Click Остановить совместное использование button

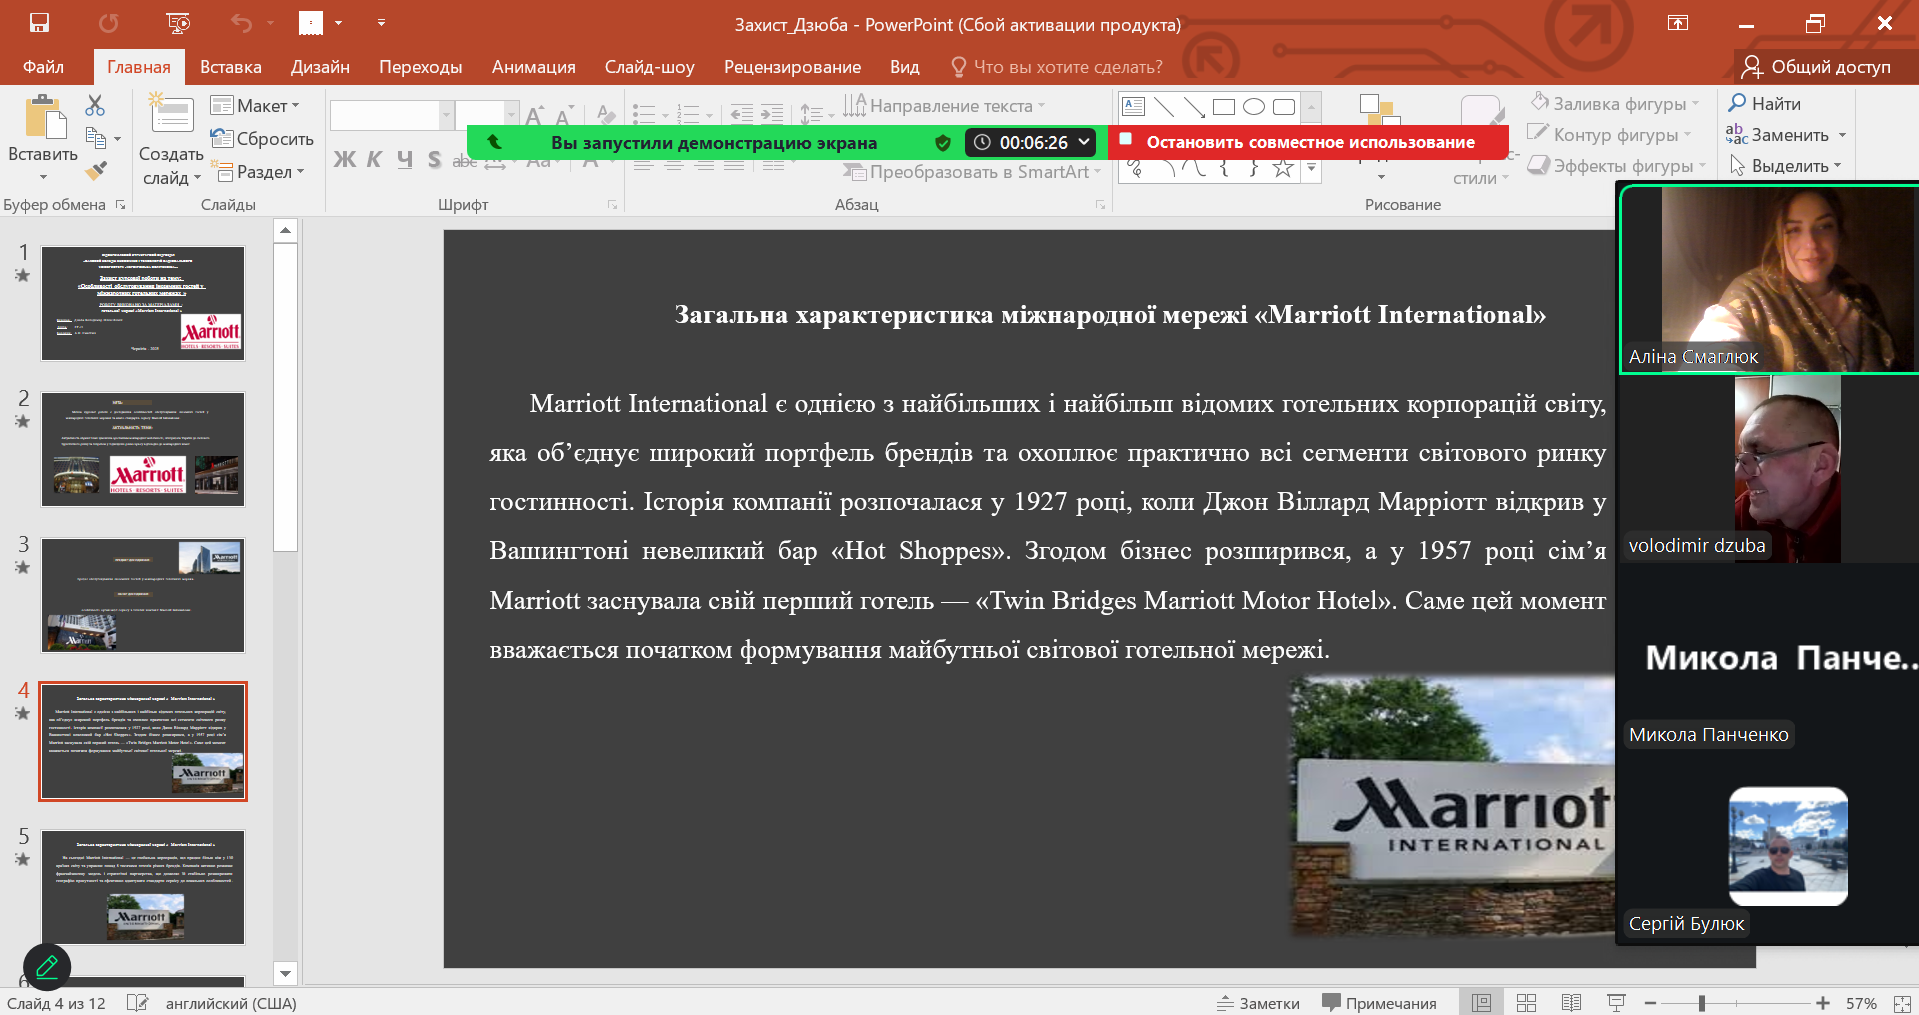pyautogui.click(x=1309, y=142)
